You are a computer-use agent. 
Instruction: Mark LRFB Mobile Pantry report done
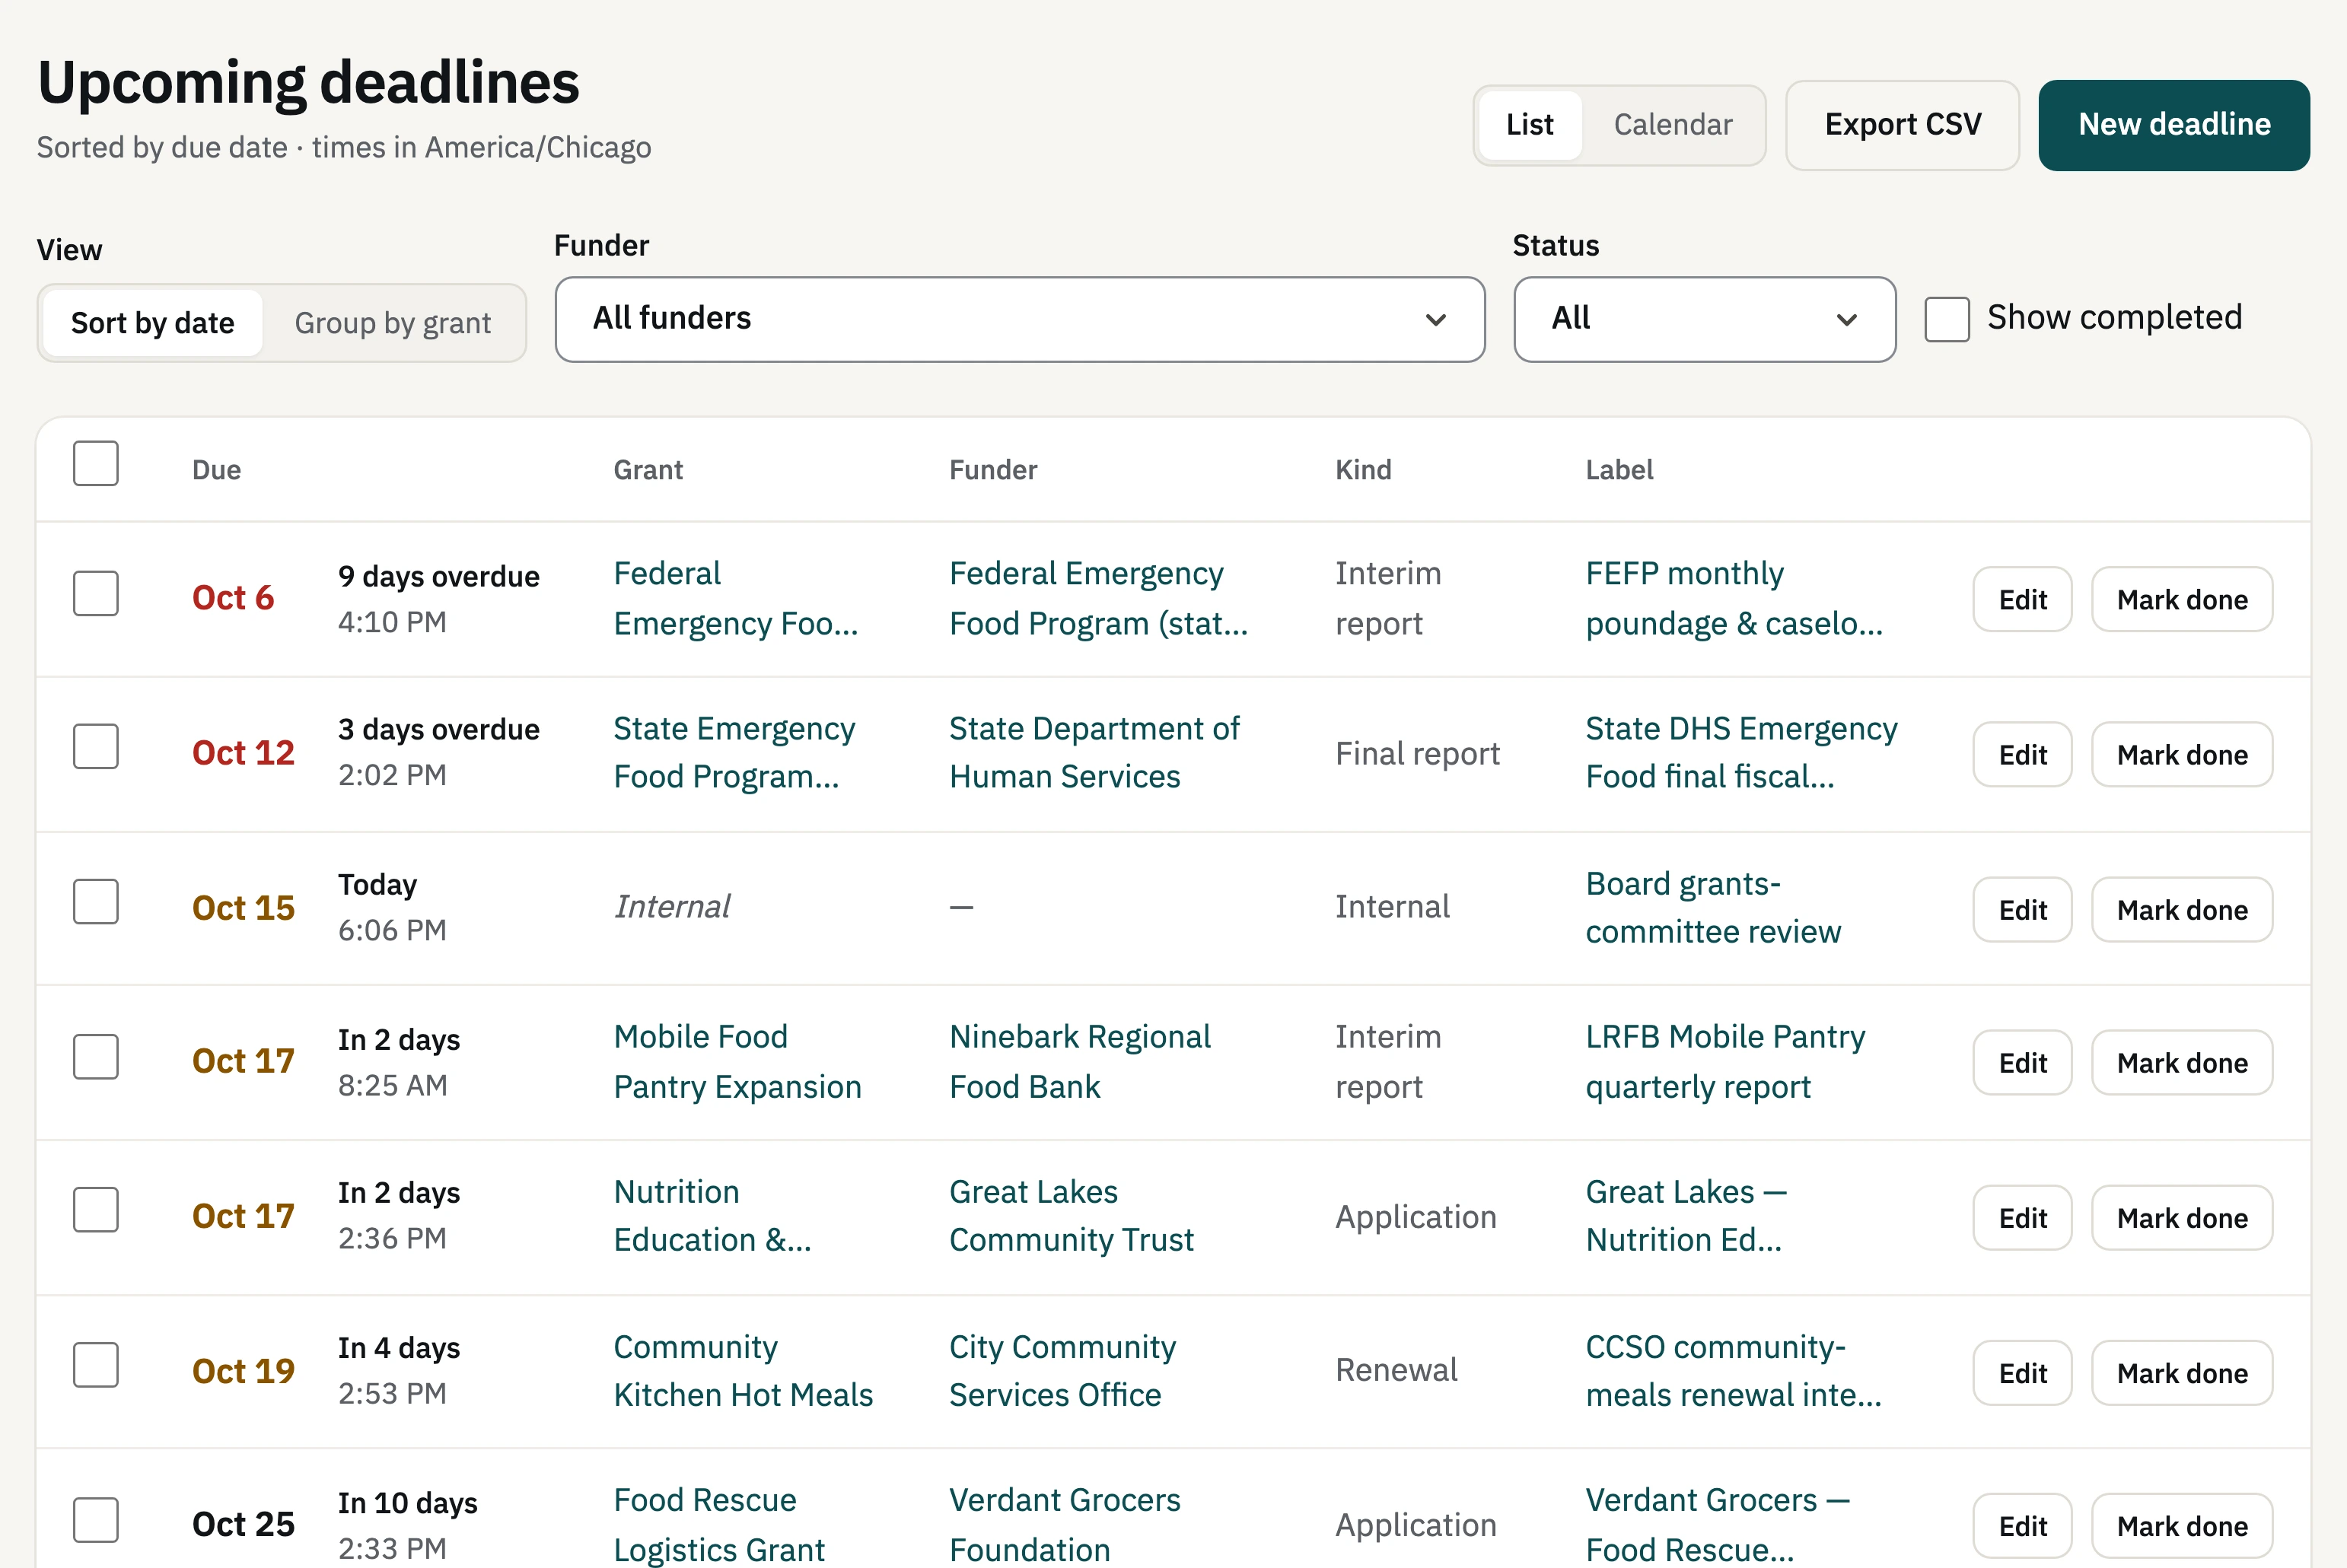click(x=2182, y=1062)
